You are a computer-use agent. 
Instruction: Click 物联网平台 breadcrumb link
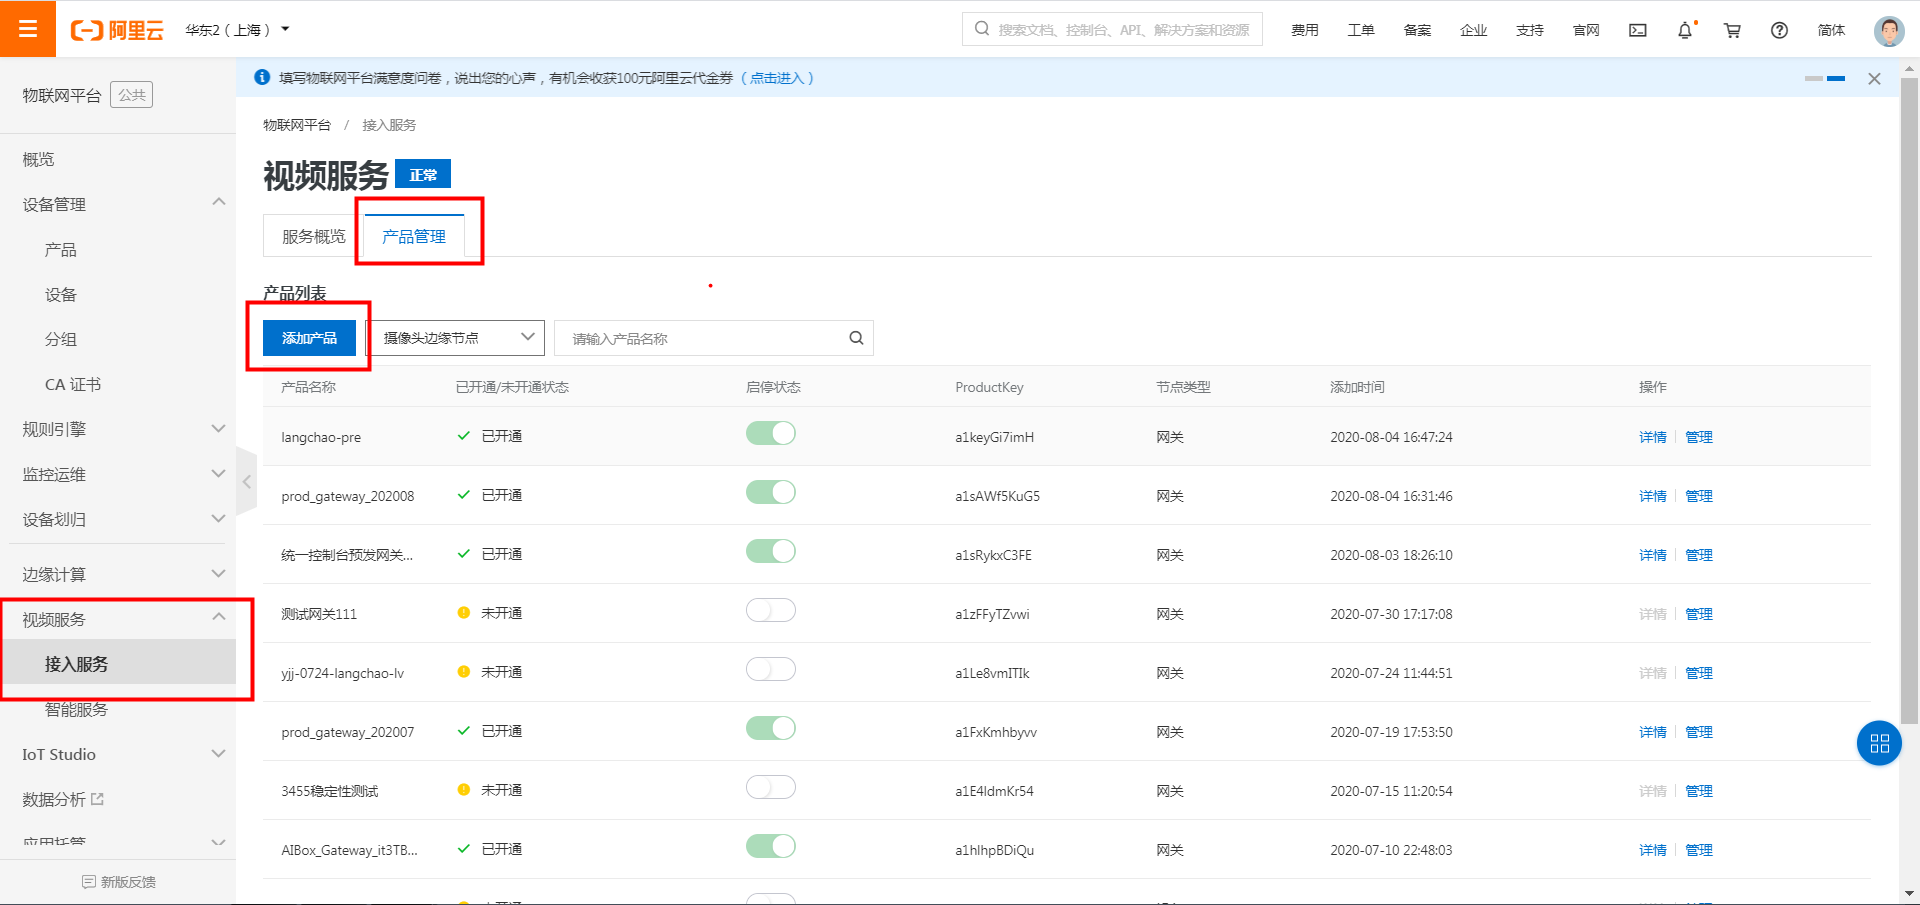297,125
